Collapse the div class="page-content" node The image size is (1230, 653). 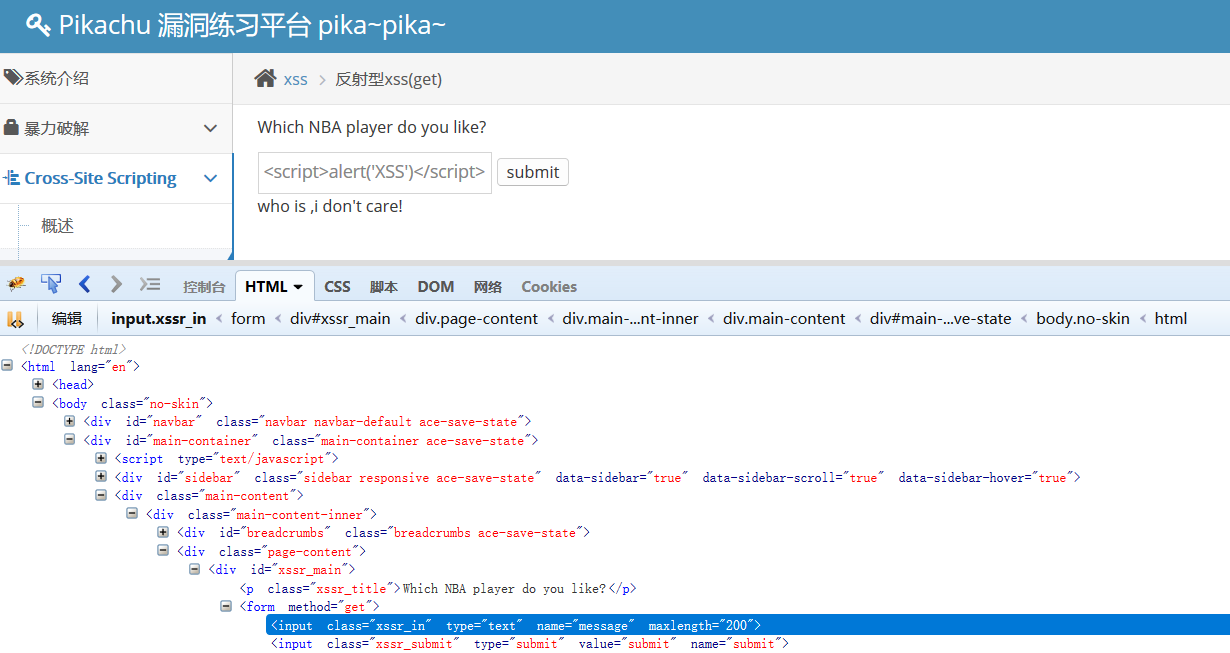163,551
